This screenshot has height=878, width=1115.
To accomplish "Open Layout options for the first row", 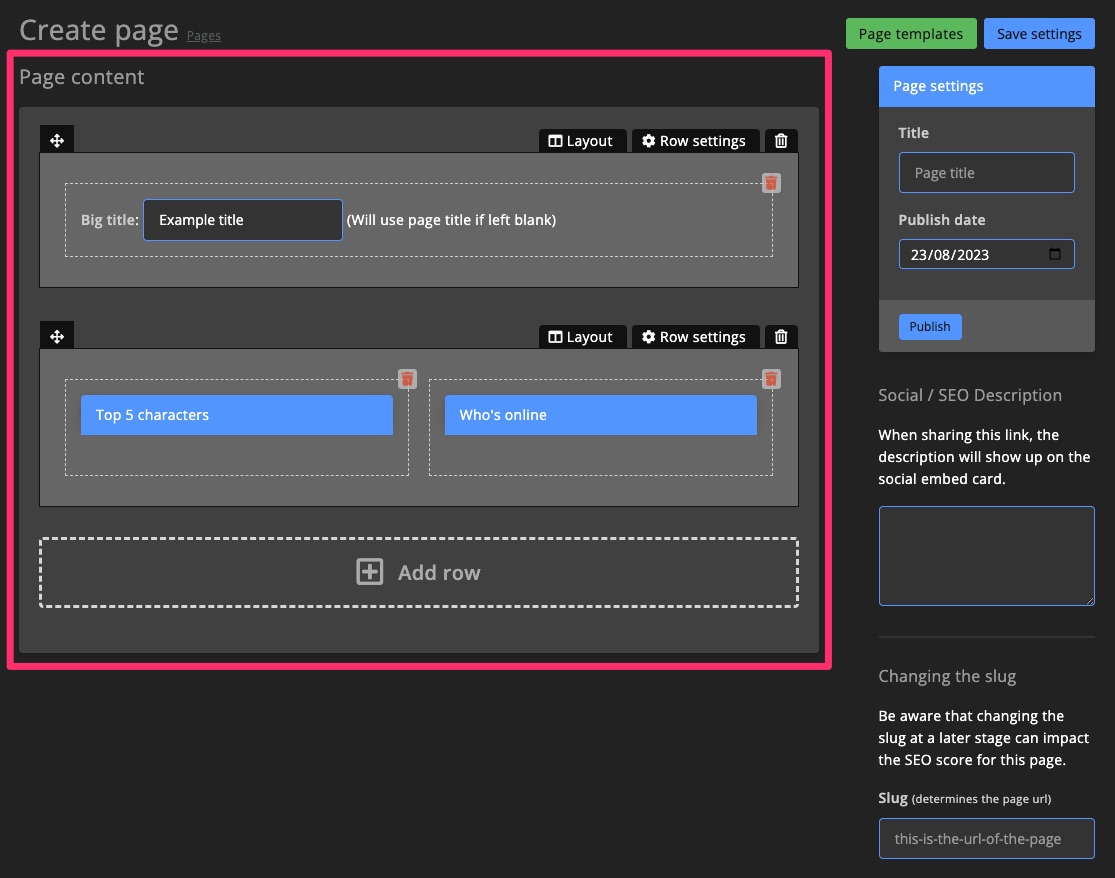I will pos(582,140).
